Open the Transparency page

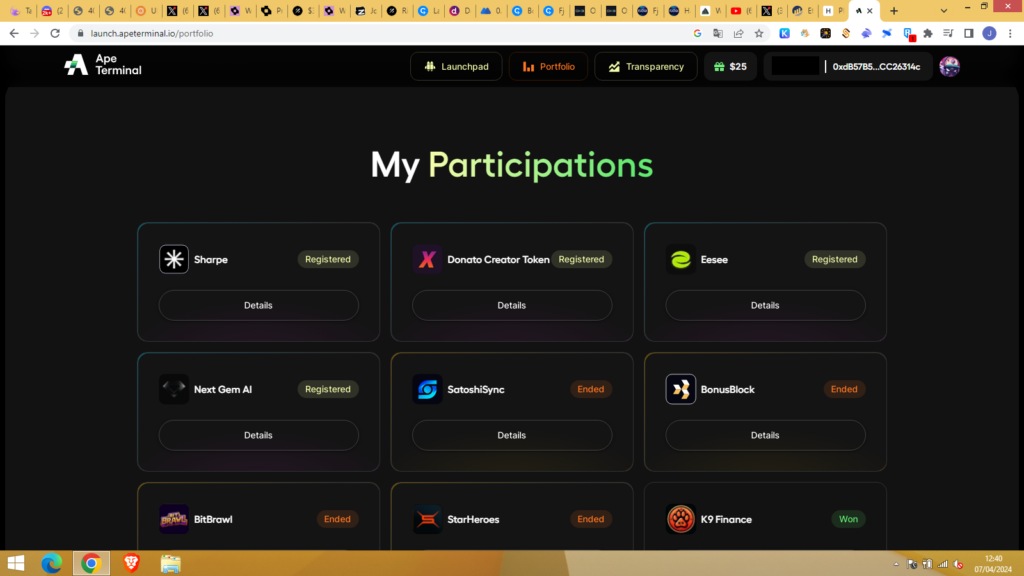coord(646,67)
